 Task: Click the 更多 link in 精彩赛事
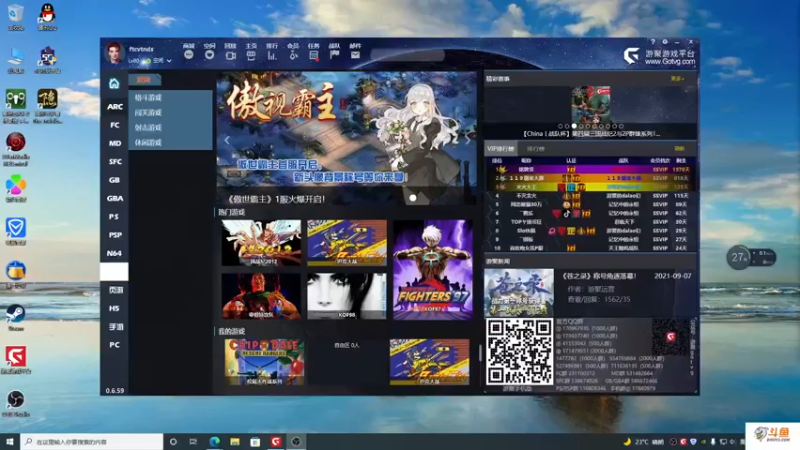pos(677,79)
